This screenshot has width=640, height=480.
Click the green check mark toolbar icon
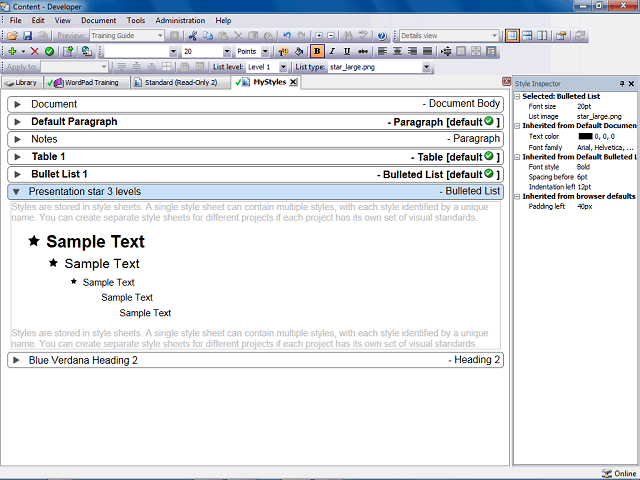click(x=49, y=51)
